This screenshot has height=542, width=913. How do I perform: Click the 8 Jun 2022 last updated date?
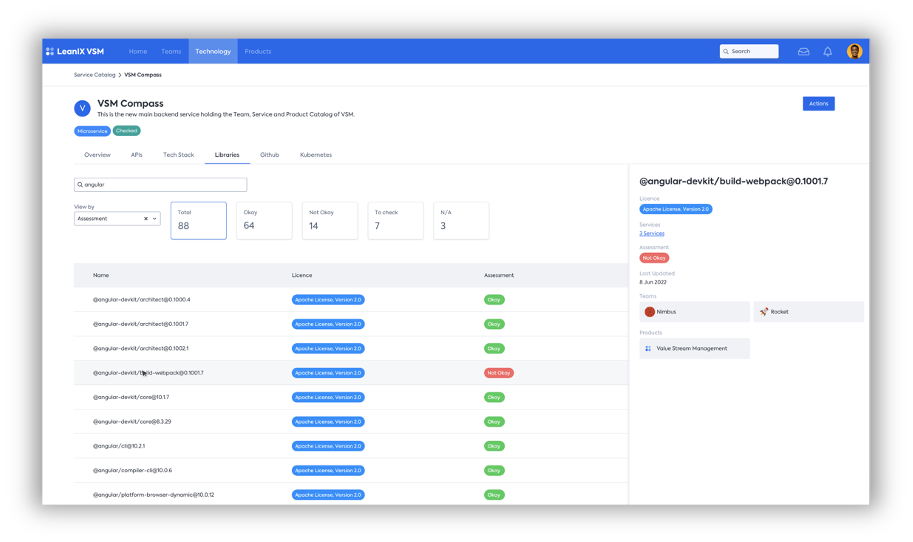click(653, 282)
